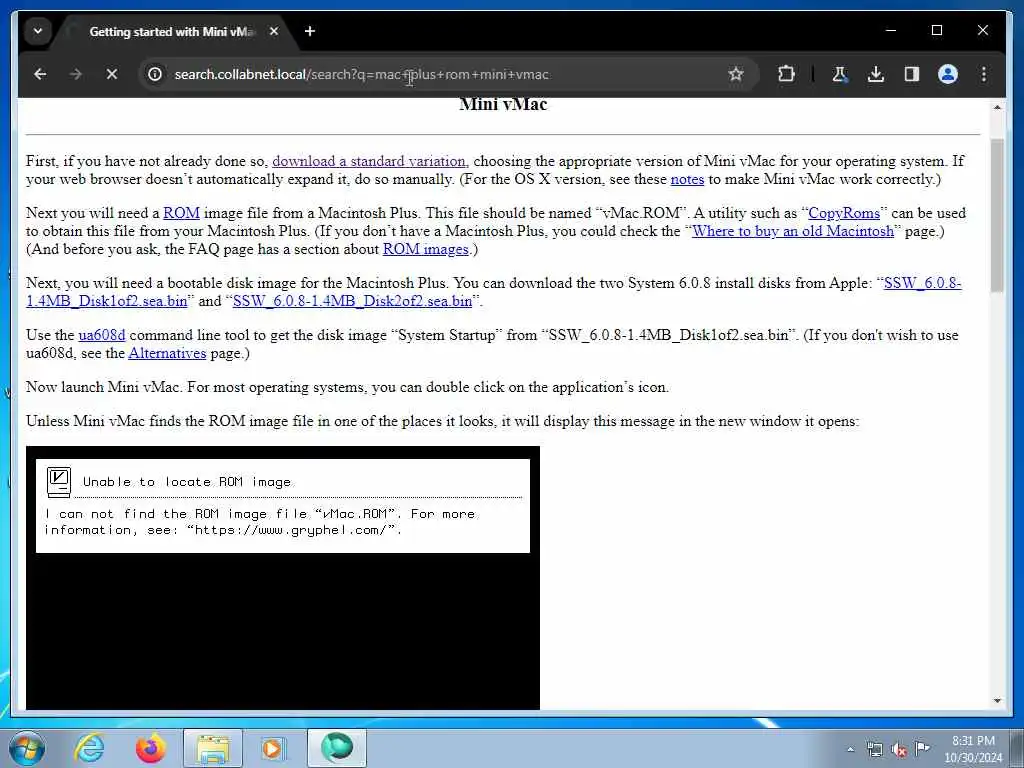Stop loading the page
This screenshot has height=768, width=1024.
tap(112, 74)
